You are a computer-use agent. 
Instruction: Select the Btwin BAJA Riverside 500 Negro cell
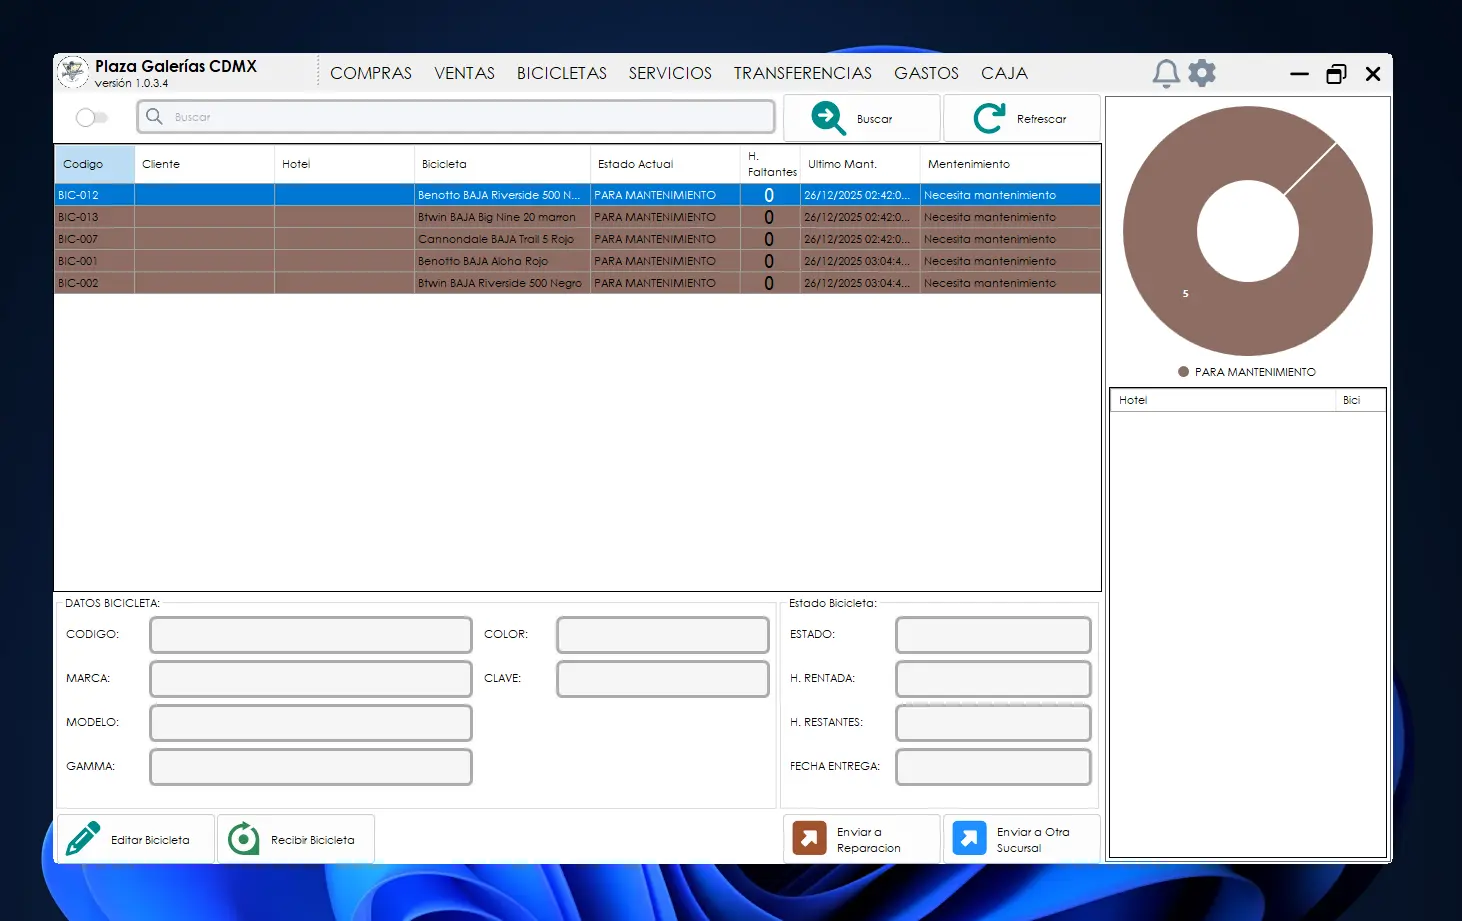click(502, 283)
